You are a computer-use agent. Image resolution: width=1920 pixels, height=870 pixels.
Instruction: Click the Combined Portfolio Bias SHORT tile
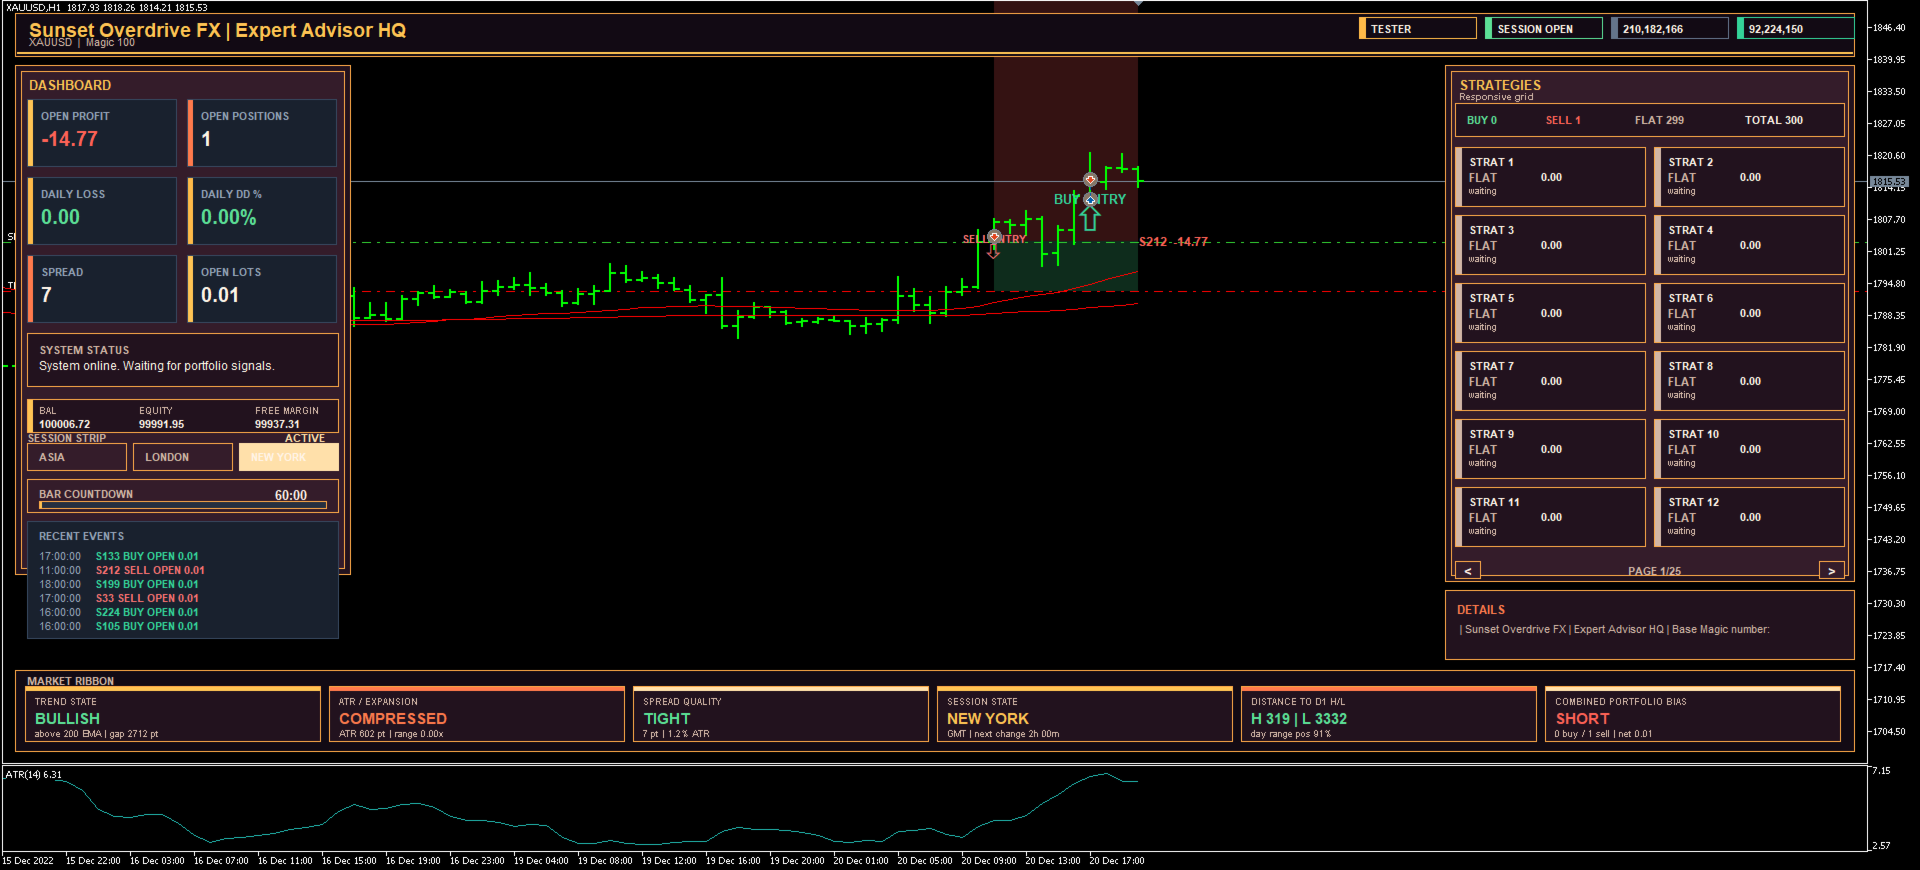point(1693,715)
